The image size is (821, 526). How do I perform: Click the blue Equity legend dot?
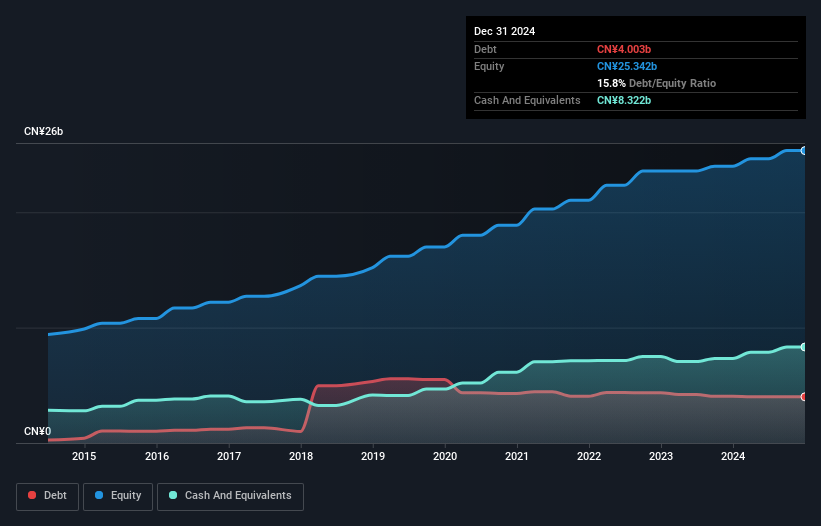(x=99, y=495)
